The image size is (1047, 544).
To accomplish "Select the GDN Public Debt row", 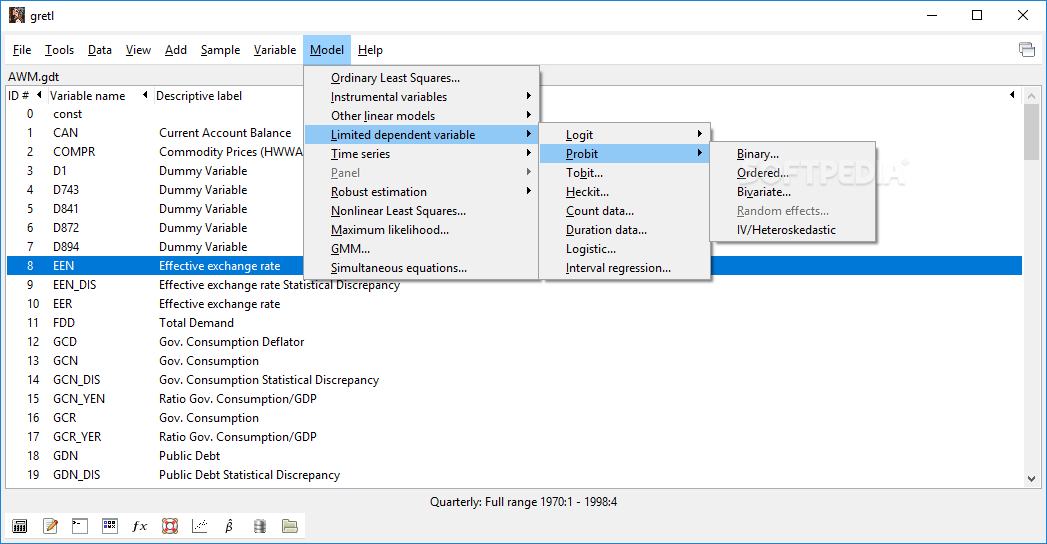I will (x=514, y=455).
